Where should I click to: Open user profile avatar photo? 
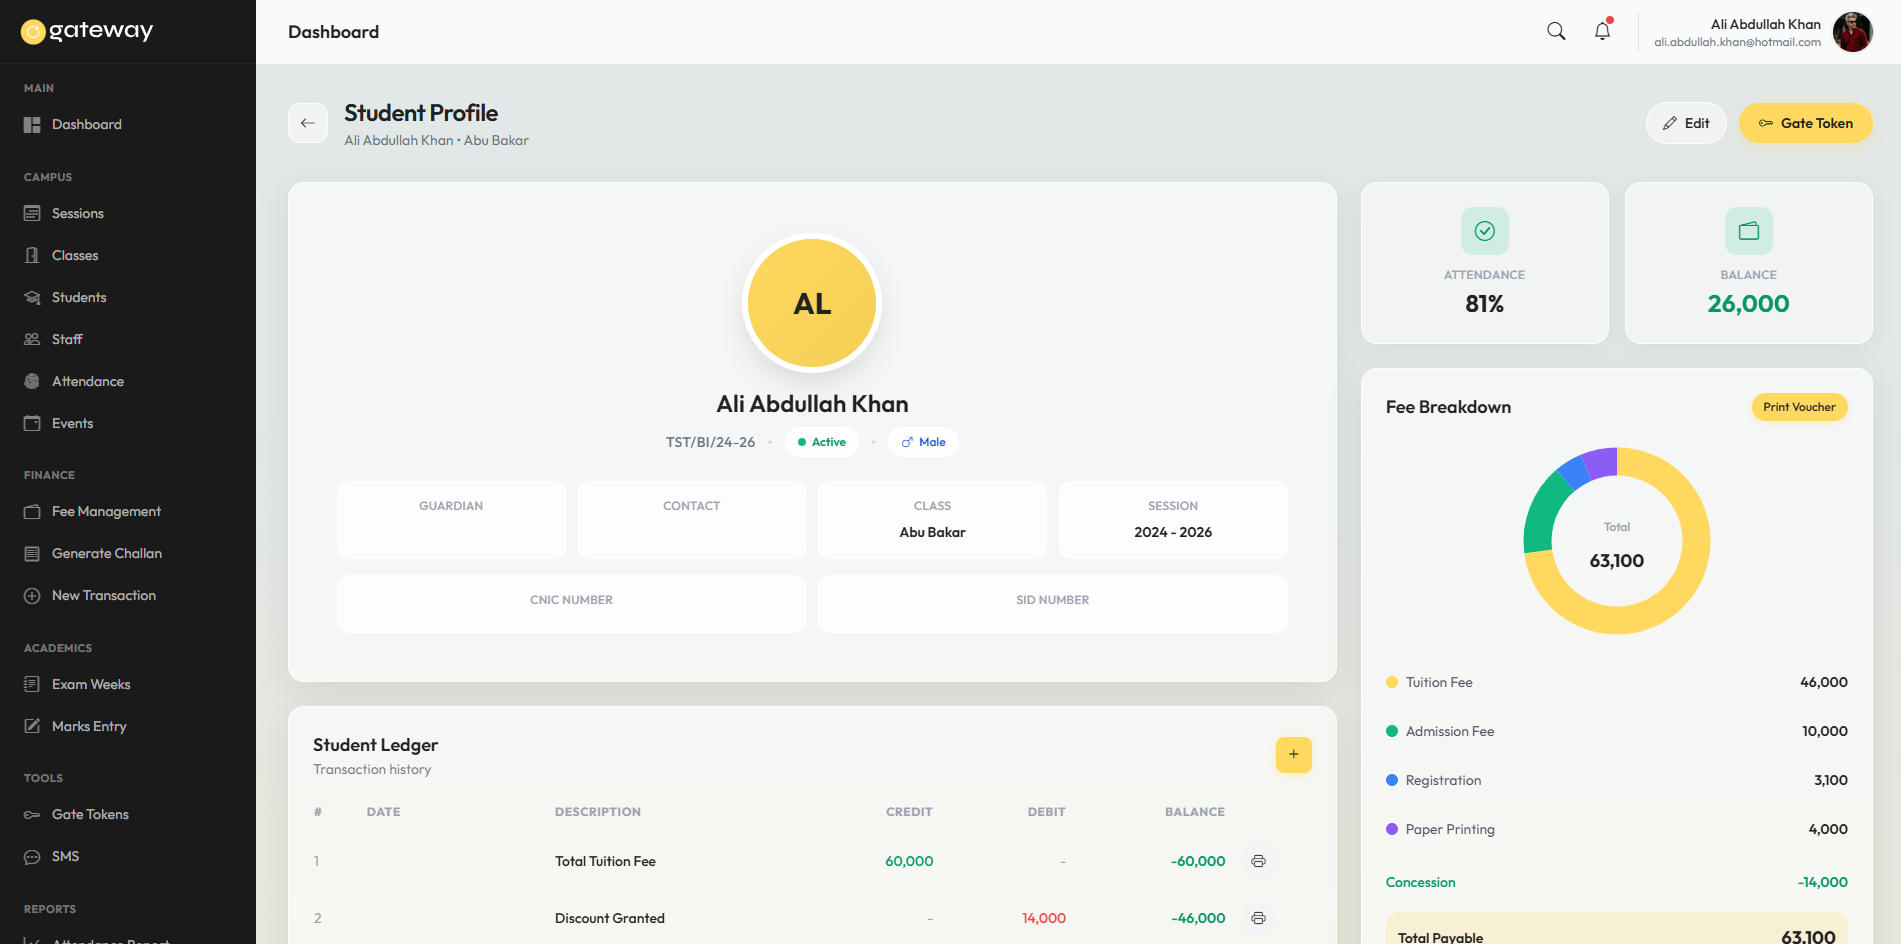1852,32
